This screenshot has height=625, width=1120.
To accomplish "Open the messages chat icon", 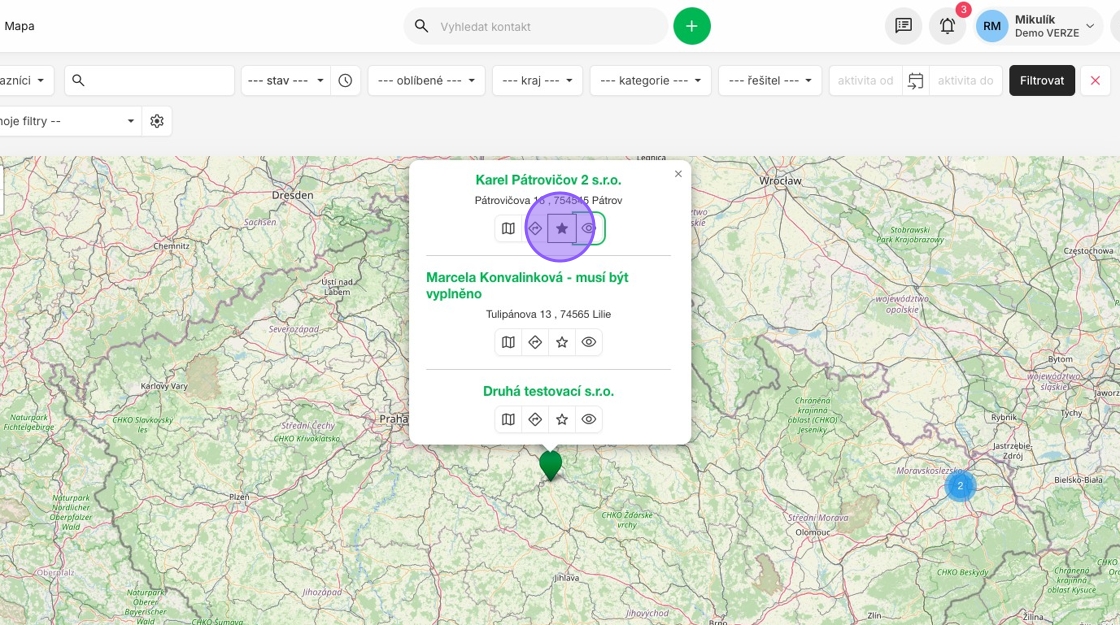I will click(x=904, y=26).
